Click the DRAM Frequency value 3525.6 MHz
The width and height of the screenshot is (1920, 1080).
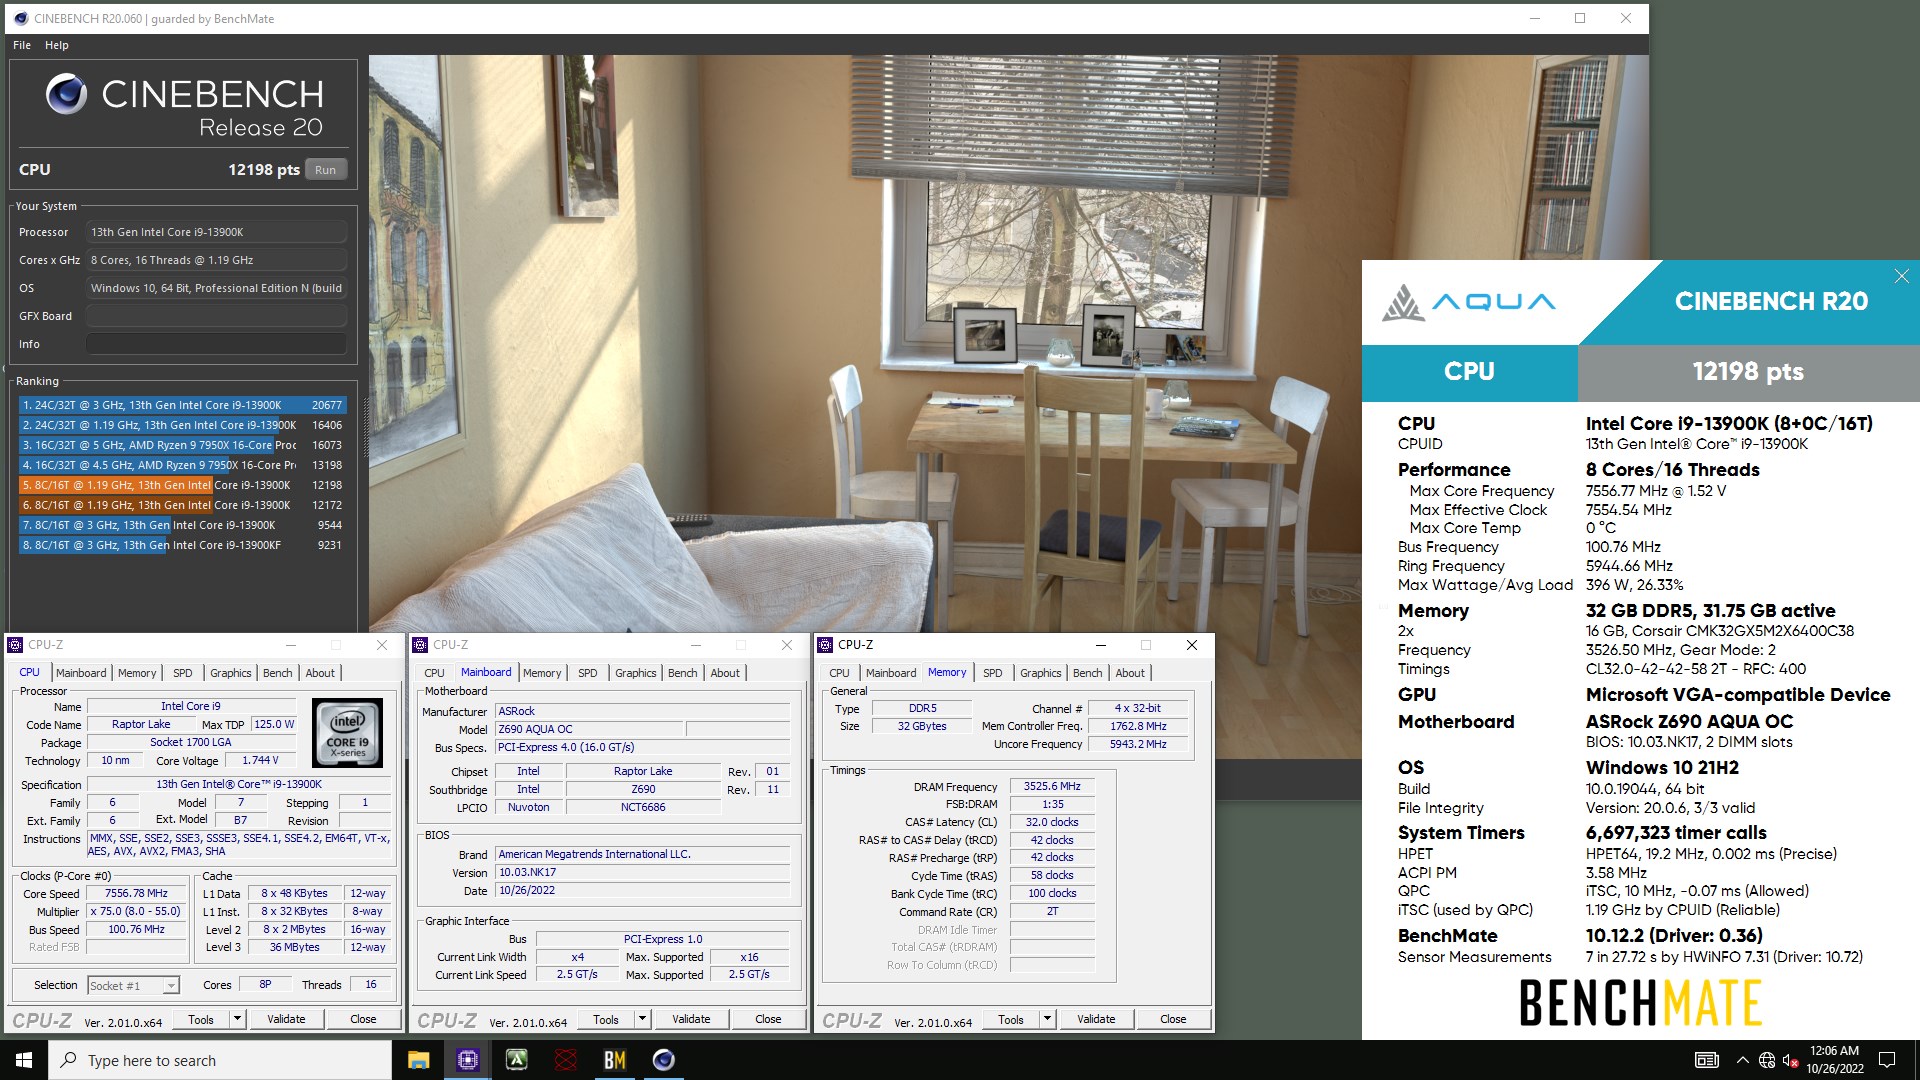coord(1052,787)
